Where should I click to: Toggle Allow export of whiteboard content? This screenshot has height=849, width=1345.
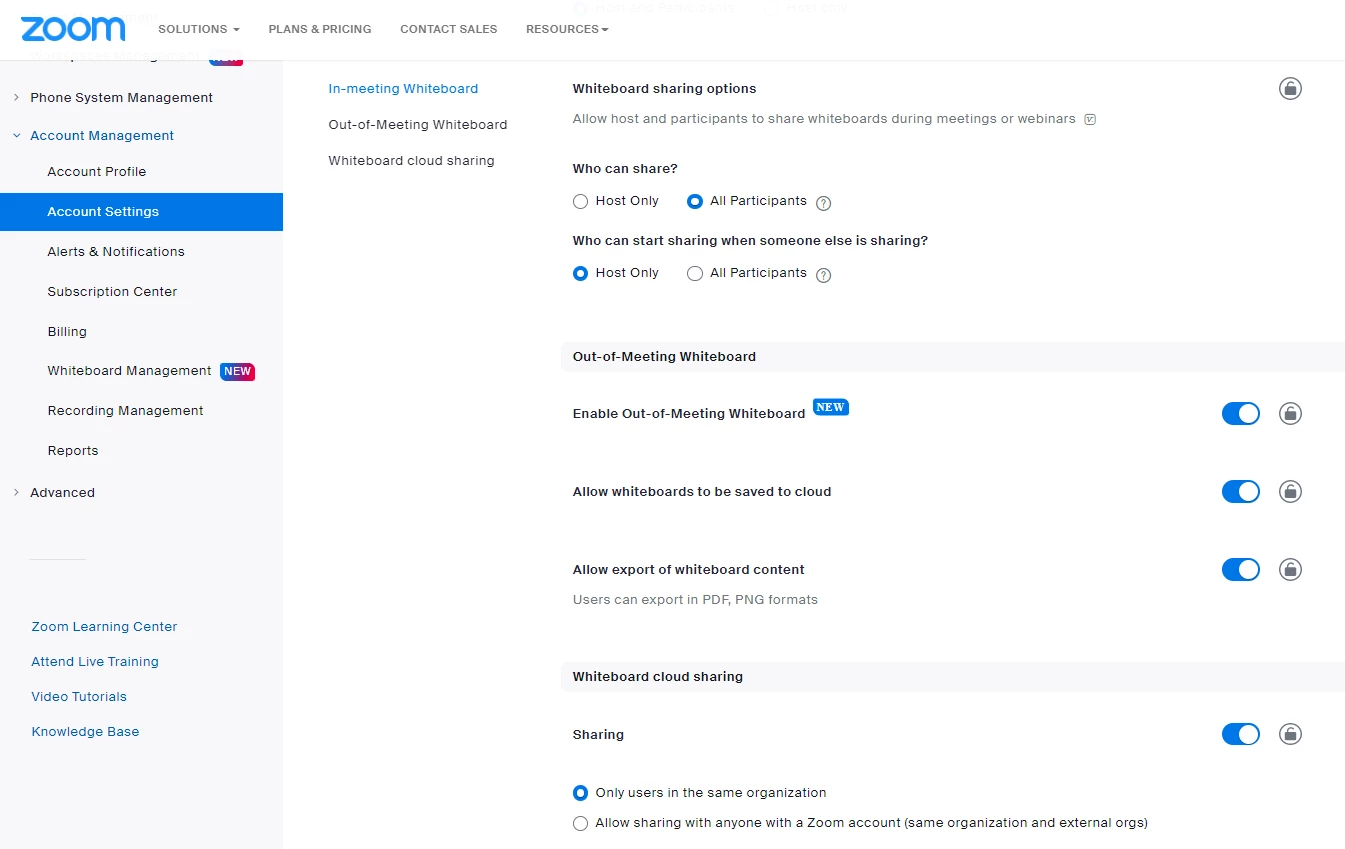pyautogui.click(x=1241, y=570)
